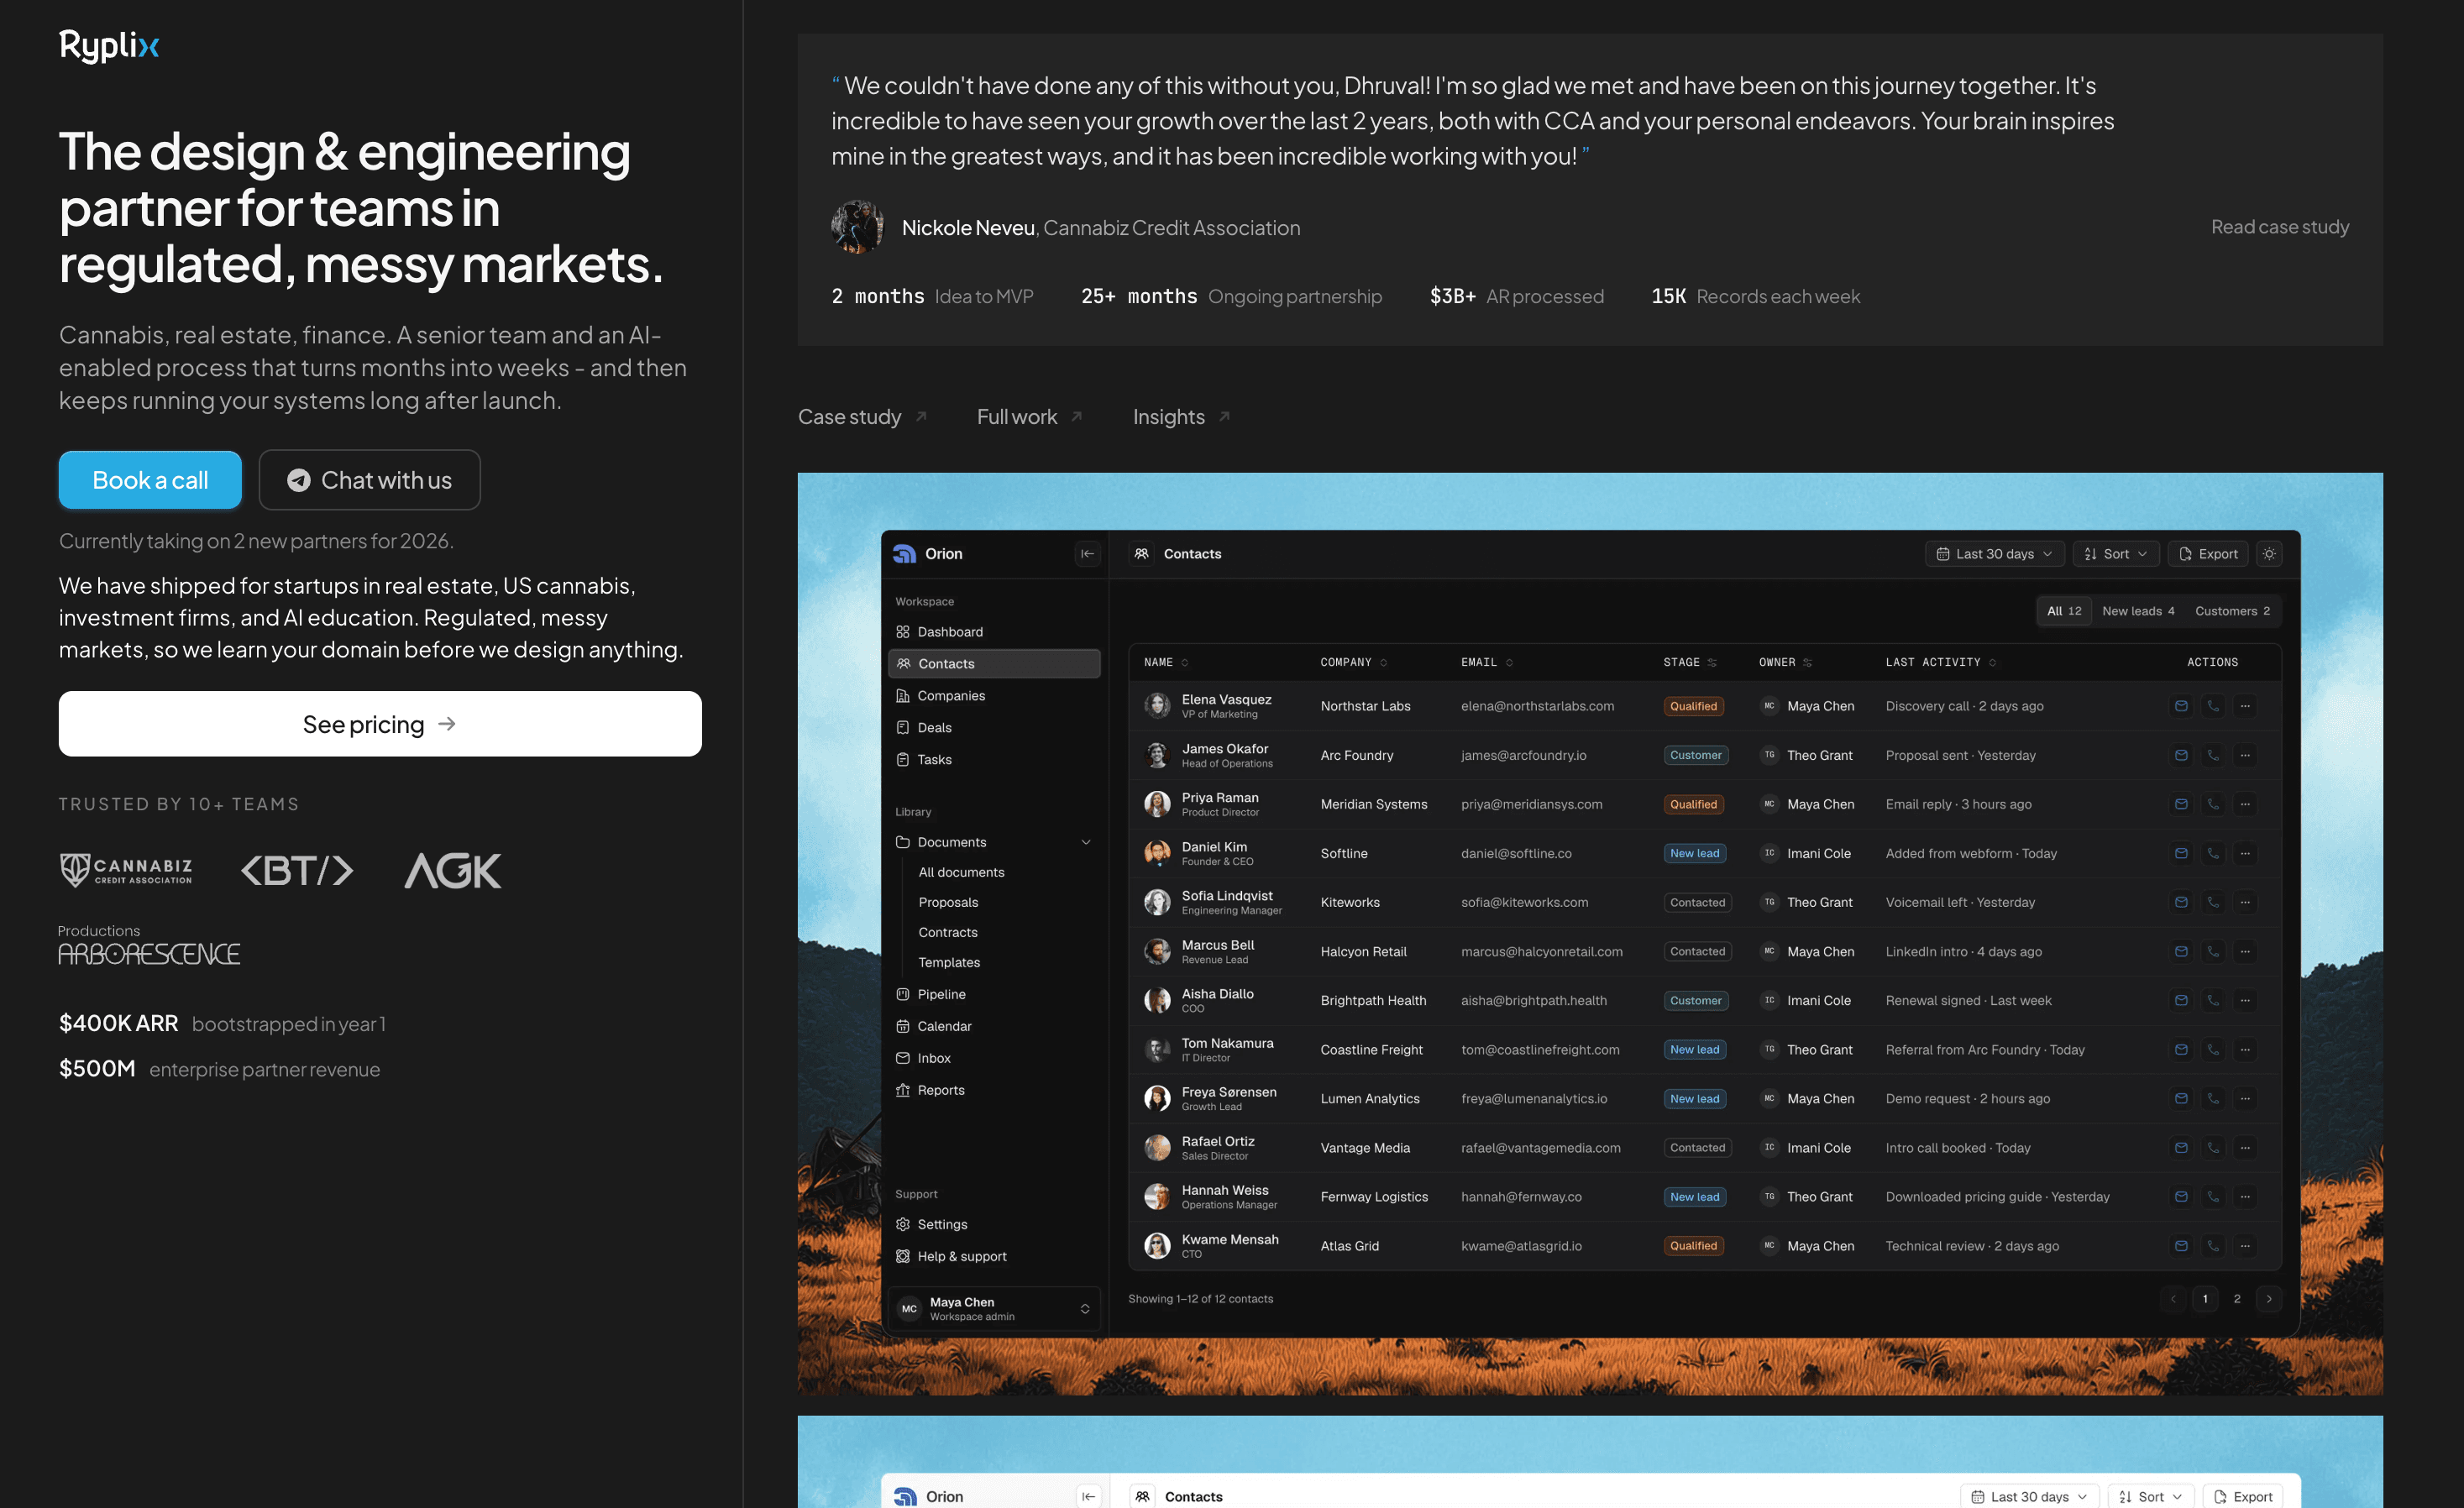Screen dimensions: 2464x1508
Task: Open Read case study link
Action: [x=2279, y=227]
